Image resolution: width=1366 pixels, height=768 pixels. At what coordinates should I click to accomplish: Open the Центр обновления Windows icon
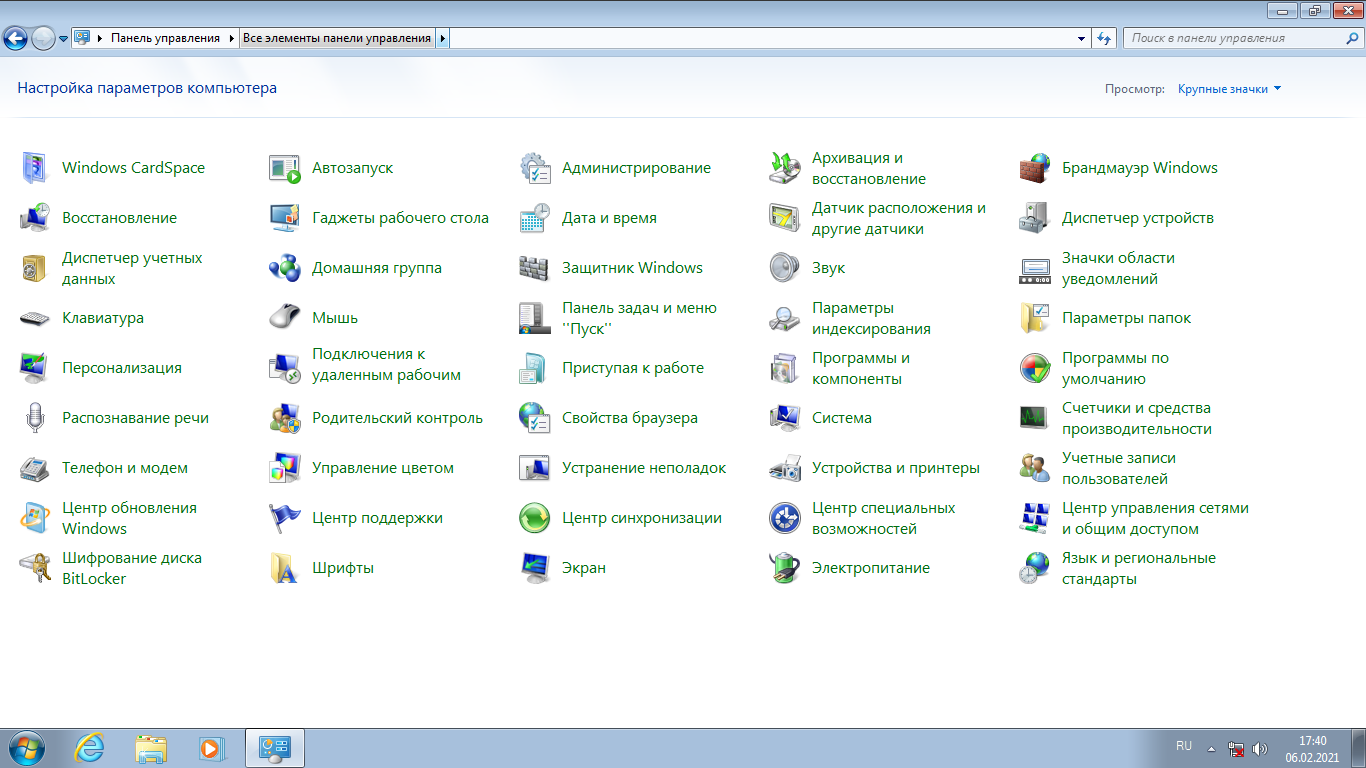pos(35,518)
